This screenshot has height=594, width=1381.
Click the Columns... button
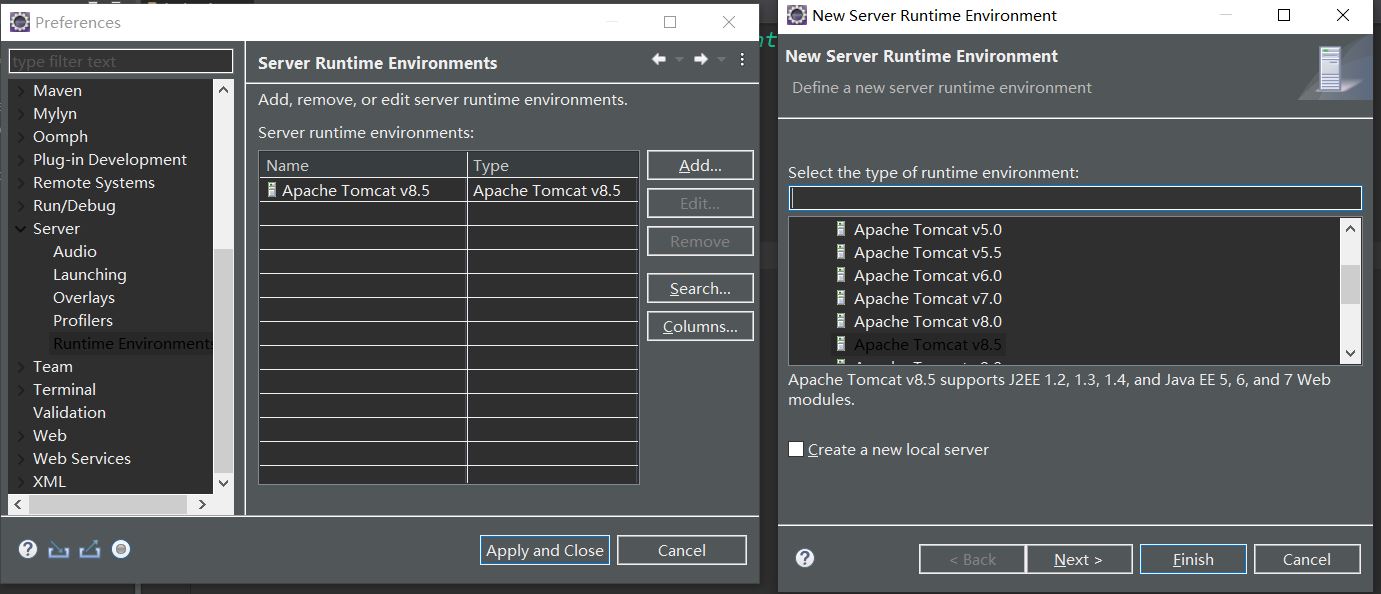pos(700,327)
